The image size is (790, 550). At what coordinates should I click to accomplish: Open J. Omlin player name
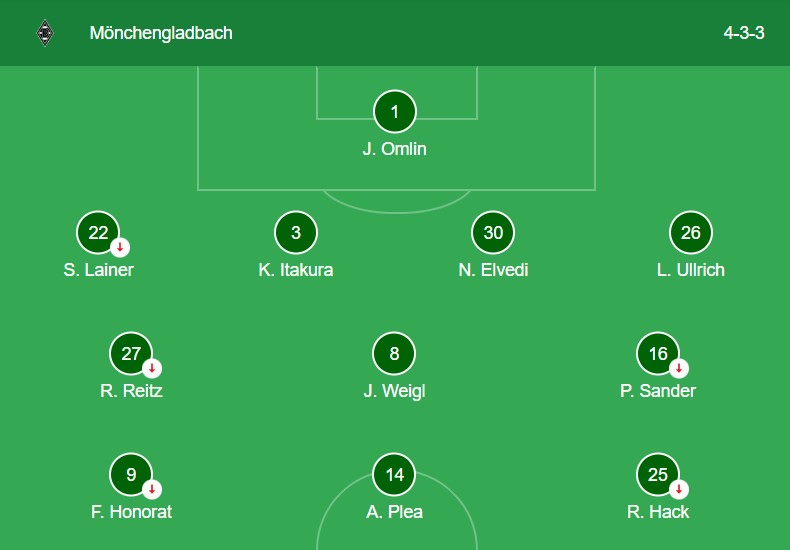[394, 149]
